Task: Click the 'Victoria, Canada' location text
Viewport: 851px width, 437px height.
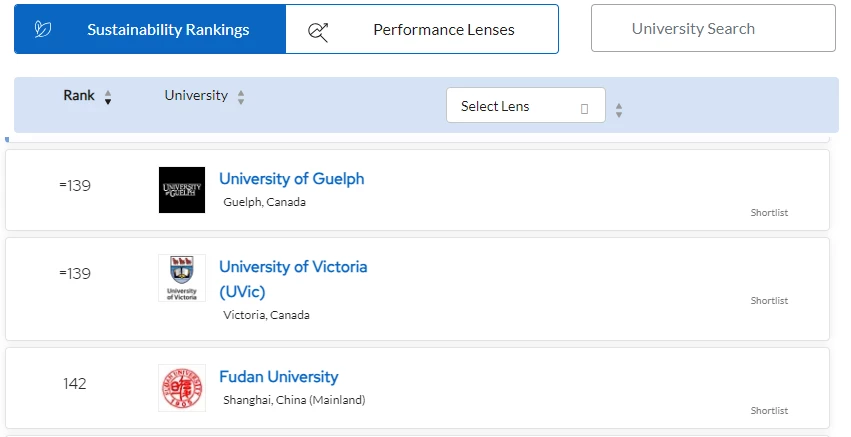Action: point(266,315)
